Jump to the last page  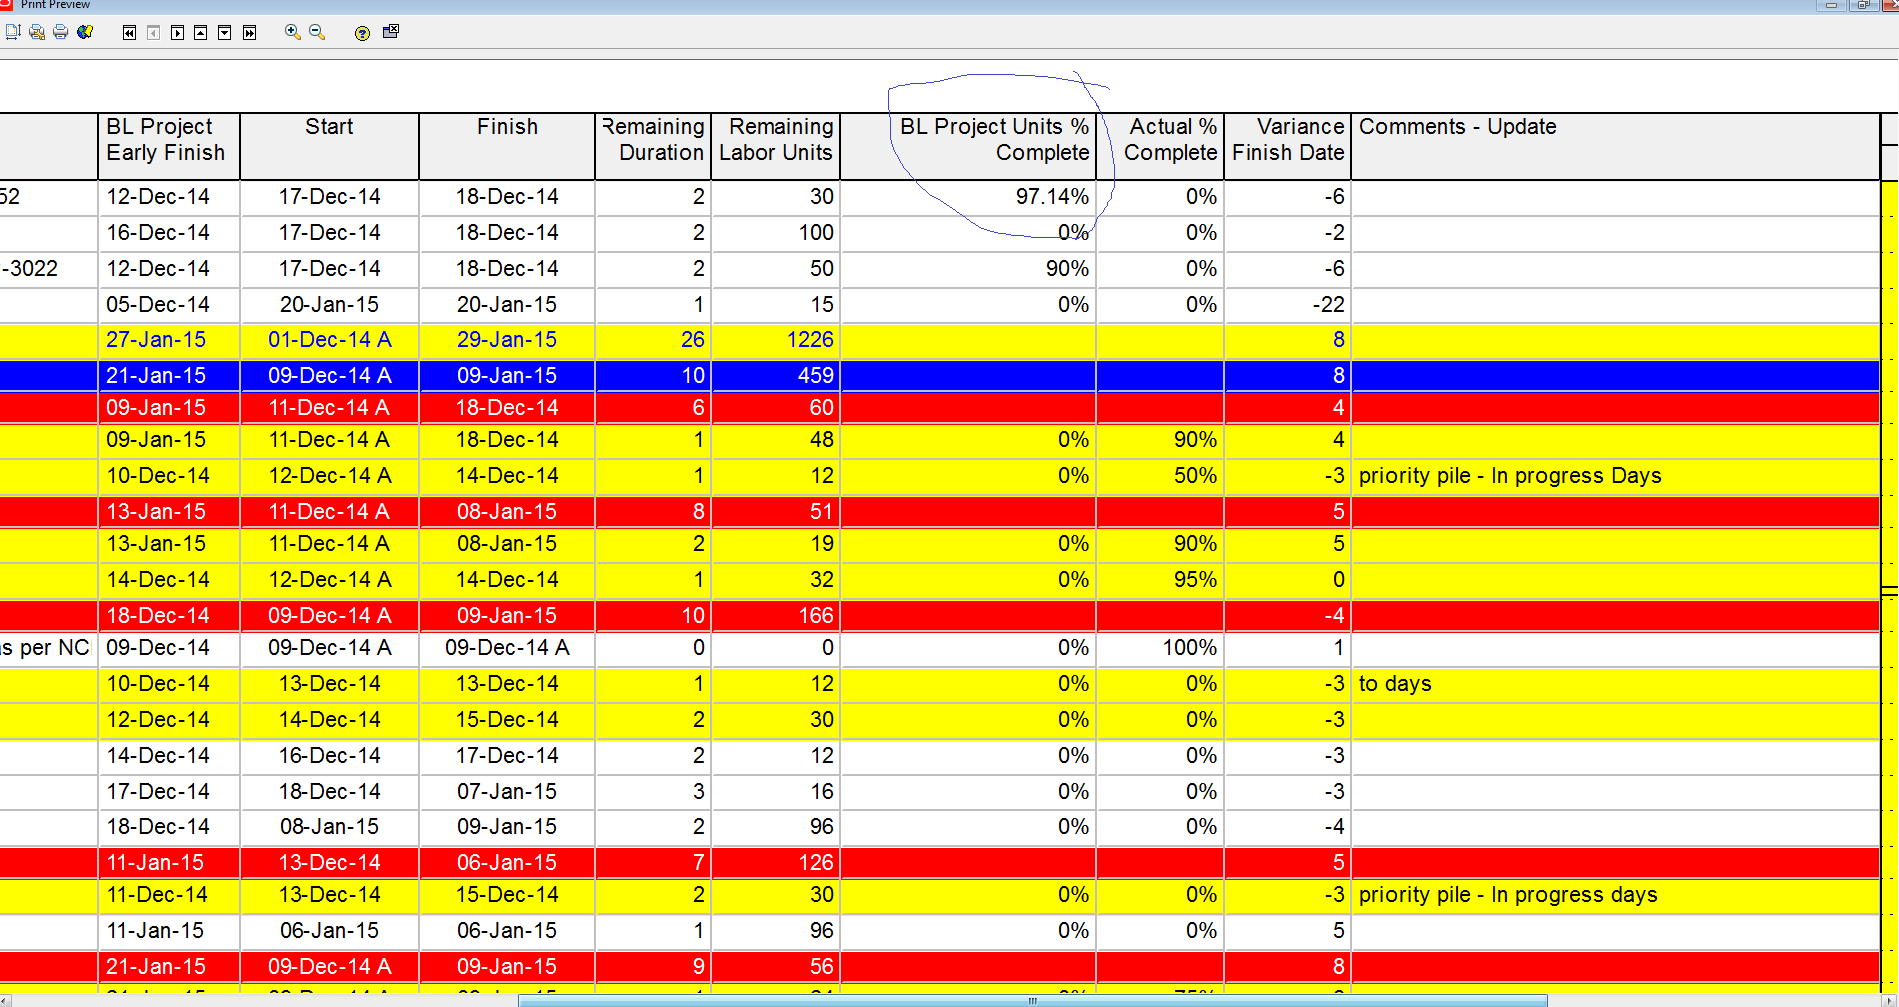[x=249, y=33]
